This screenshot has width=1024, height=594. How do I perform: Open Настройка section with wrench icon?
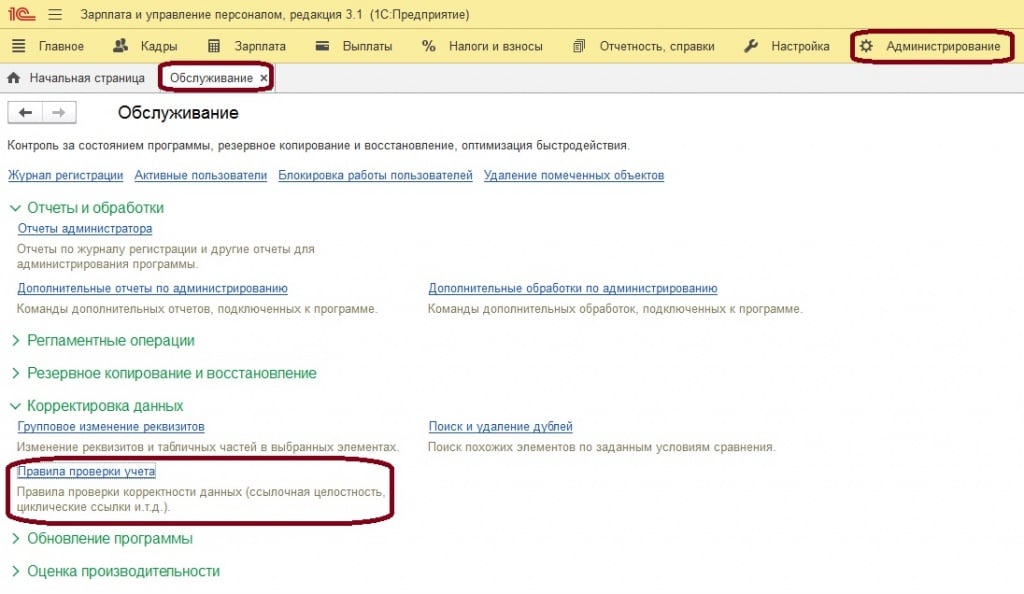point(787,46)
